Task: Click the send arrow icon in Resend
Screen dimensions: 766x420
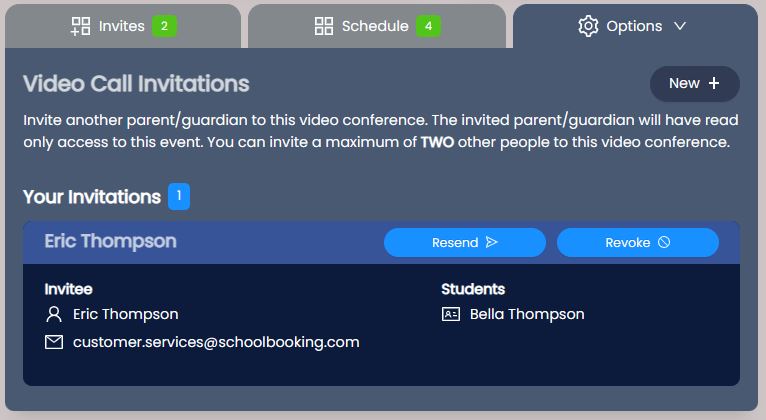Action: pyautogui.click(x=491, y=242)
